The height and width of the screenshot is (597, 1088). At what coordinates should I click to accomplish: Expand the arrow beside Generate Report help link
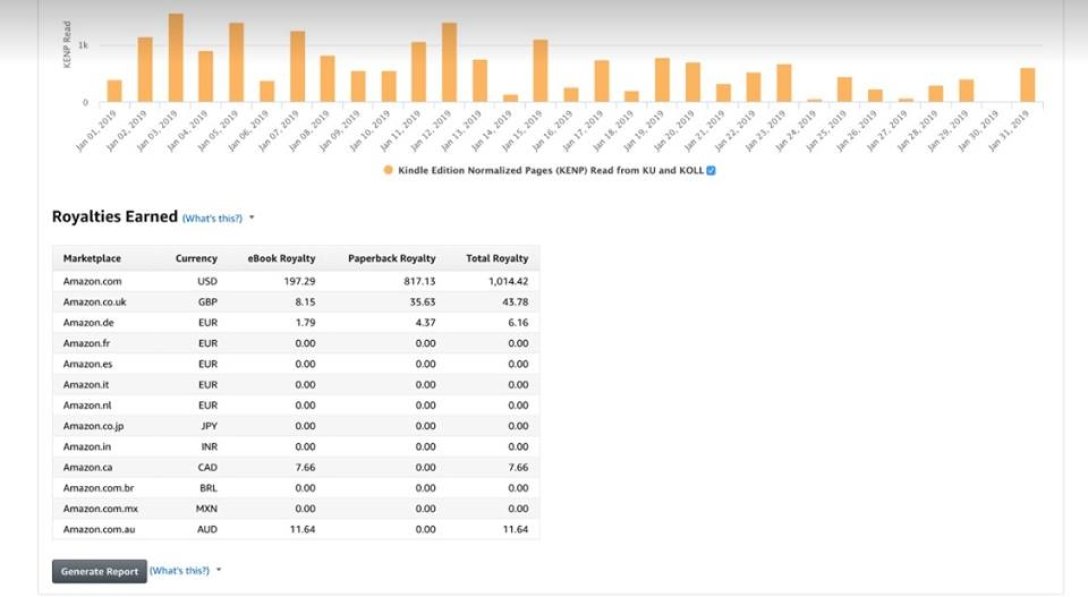pyautogui.click(x=219, y=570)
